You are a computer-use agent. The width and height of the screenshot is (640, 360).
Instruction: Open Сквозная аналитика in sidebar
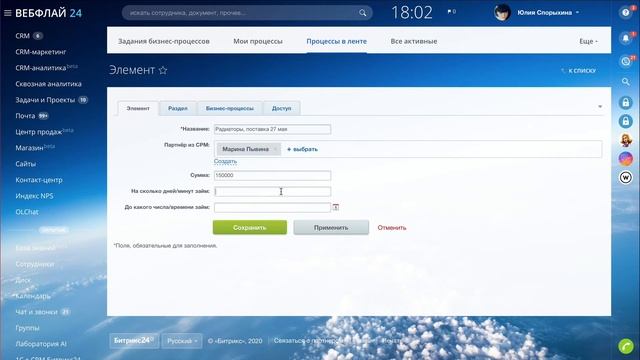[x=48, y=84]
